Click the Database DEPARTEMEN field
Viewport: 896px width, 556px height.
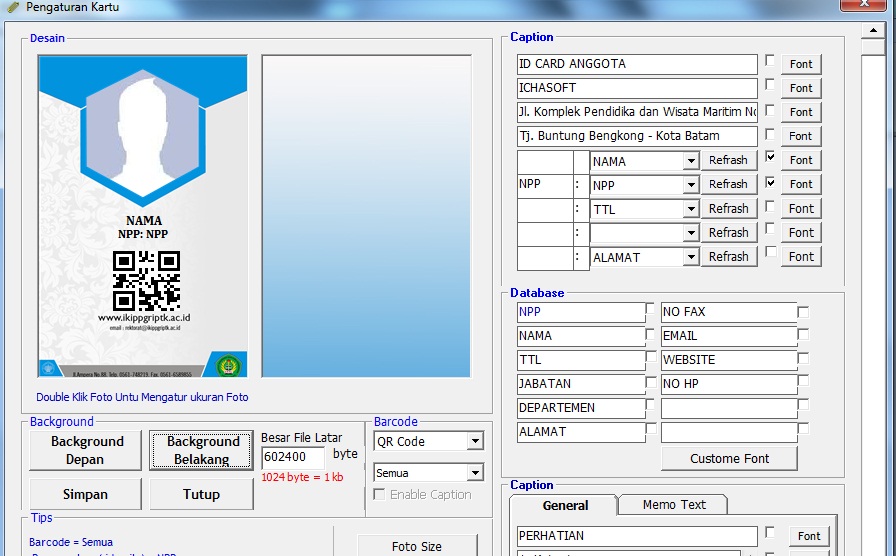[581, 408]
